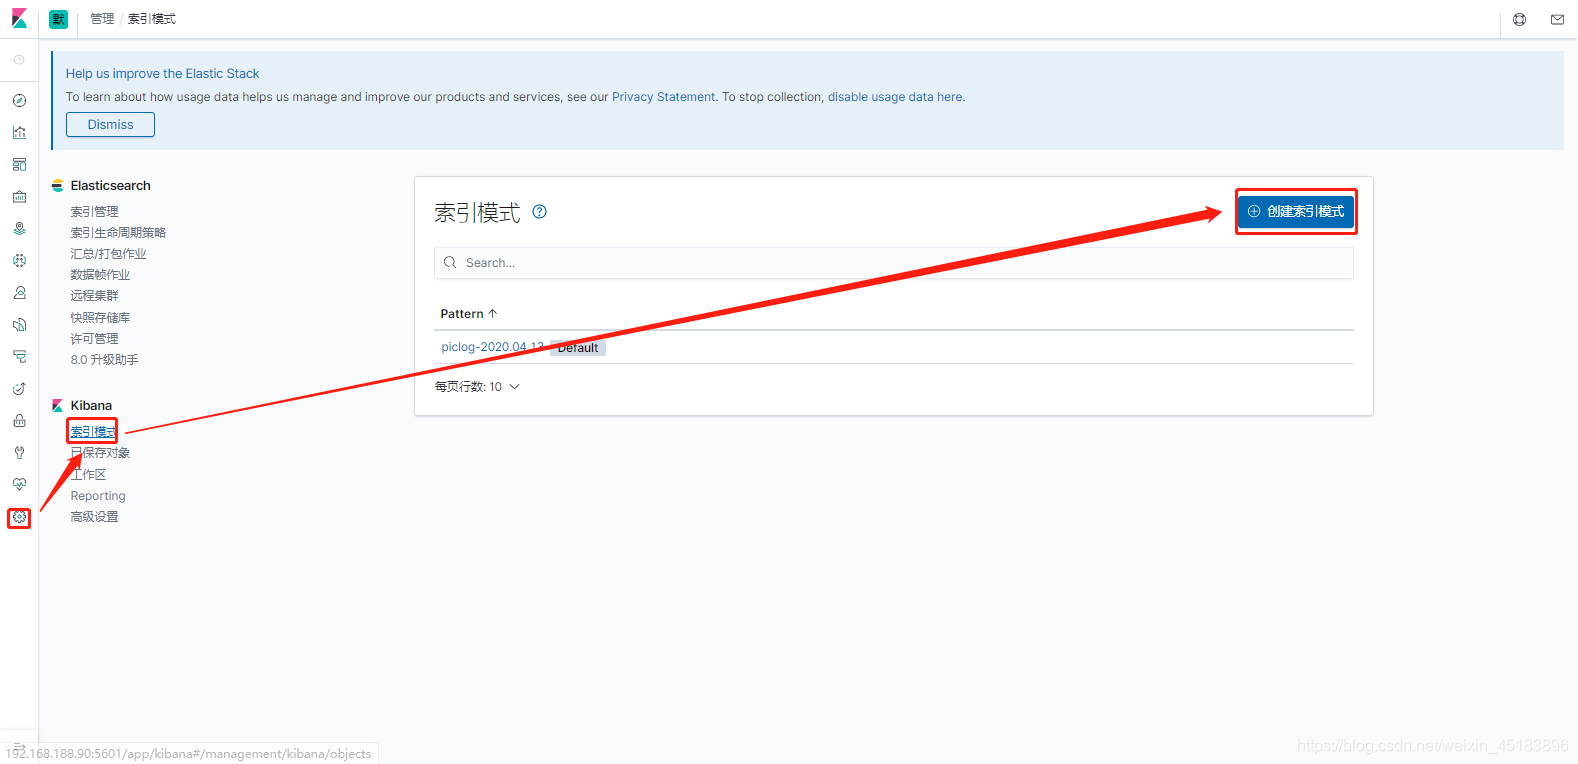The height and width of the screenshot is (764, 1578).
Task: Click help icon next to 索引模式 title
Action: click(539, 211)
